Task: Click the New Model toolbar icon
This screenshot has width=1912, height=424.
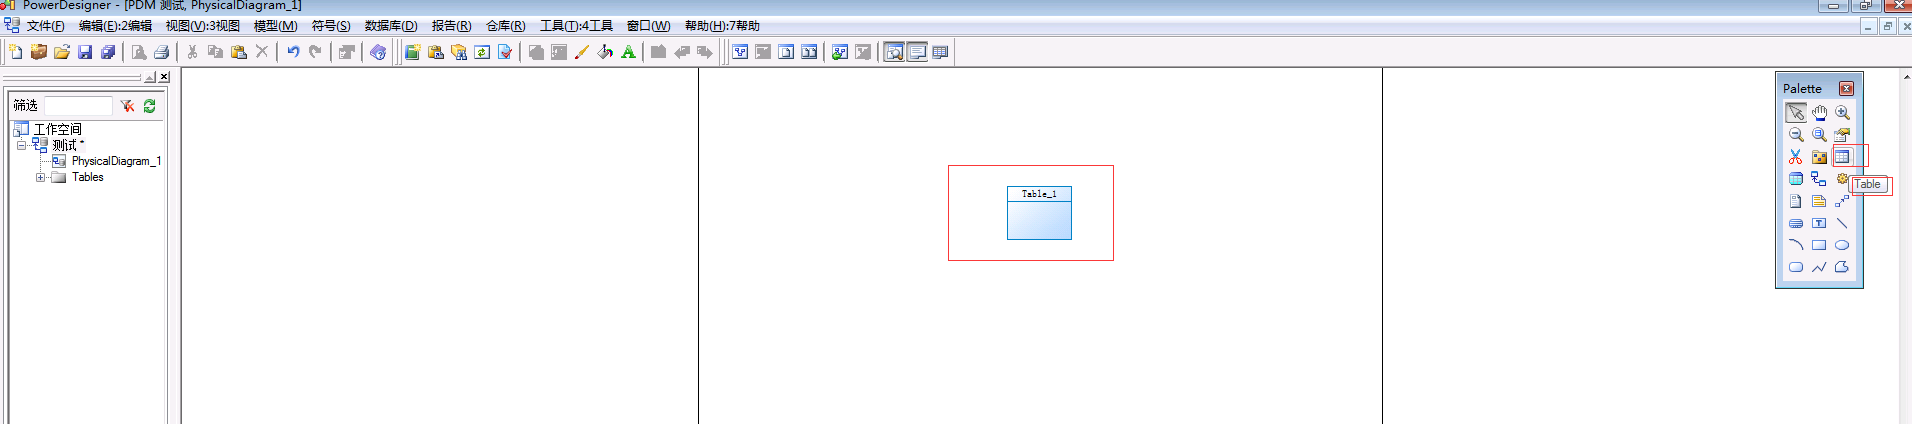Action: click(x=15, y=52)
